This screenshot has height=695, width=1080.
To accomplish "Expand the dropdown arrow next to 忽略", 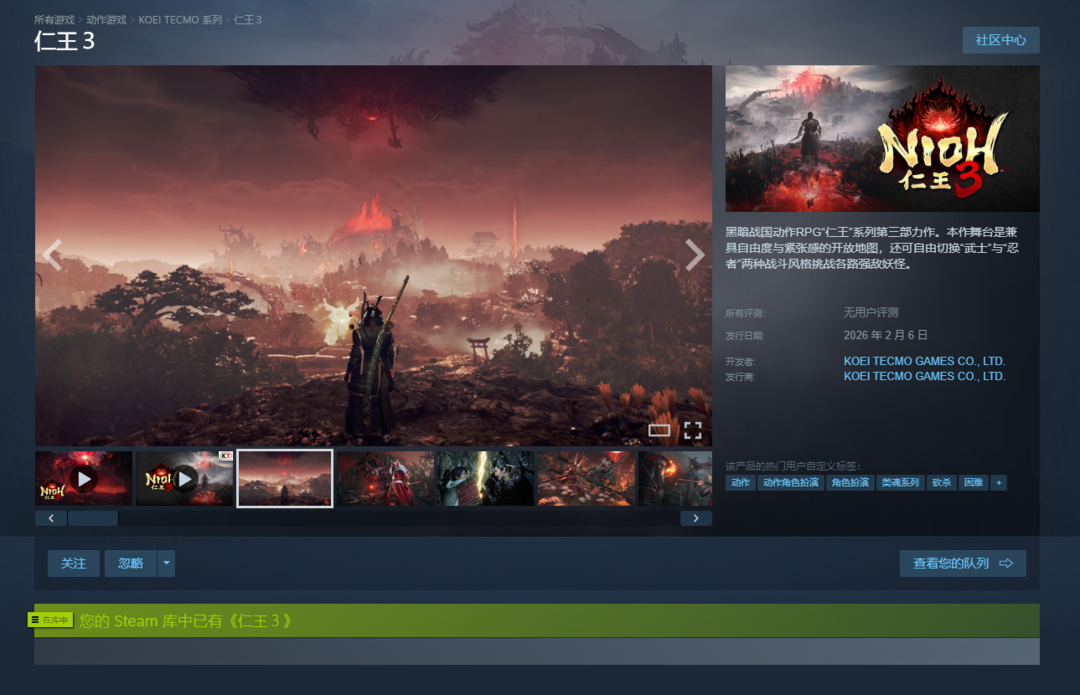I will tap(166, 563).
